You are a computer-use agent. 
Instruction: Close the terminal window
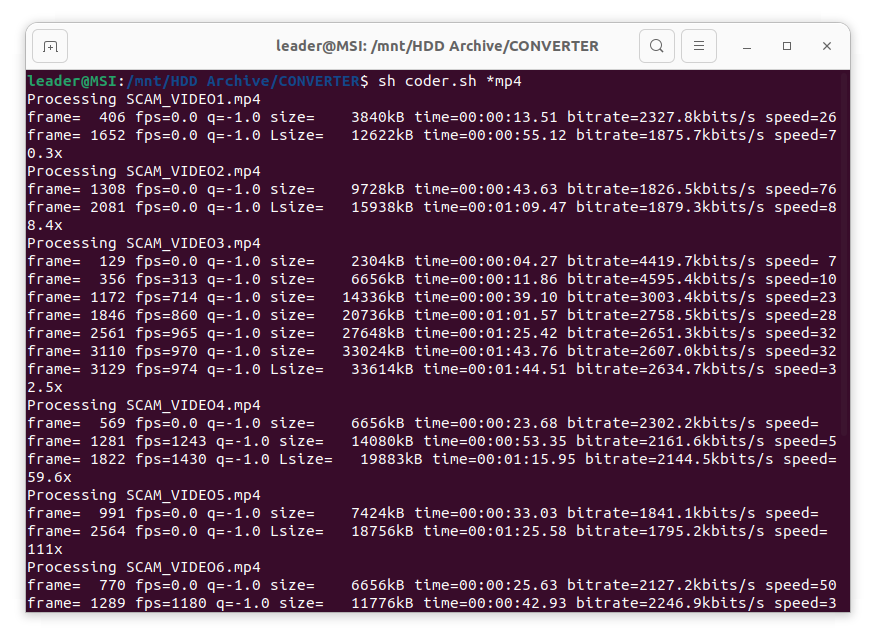point(827,46)
